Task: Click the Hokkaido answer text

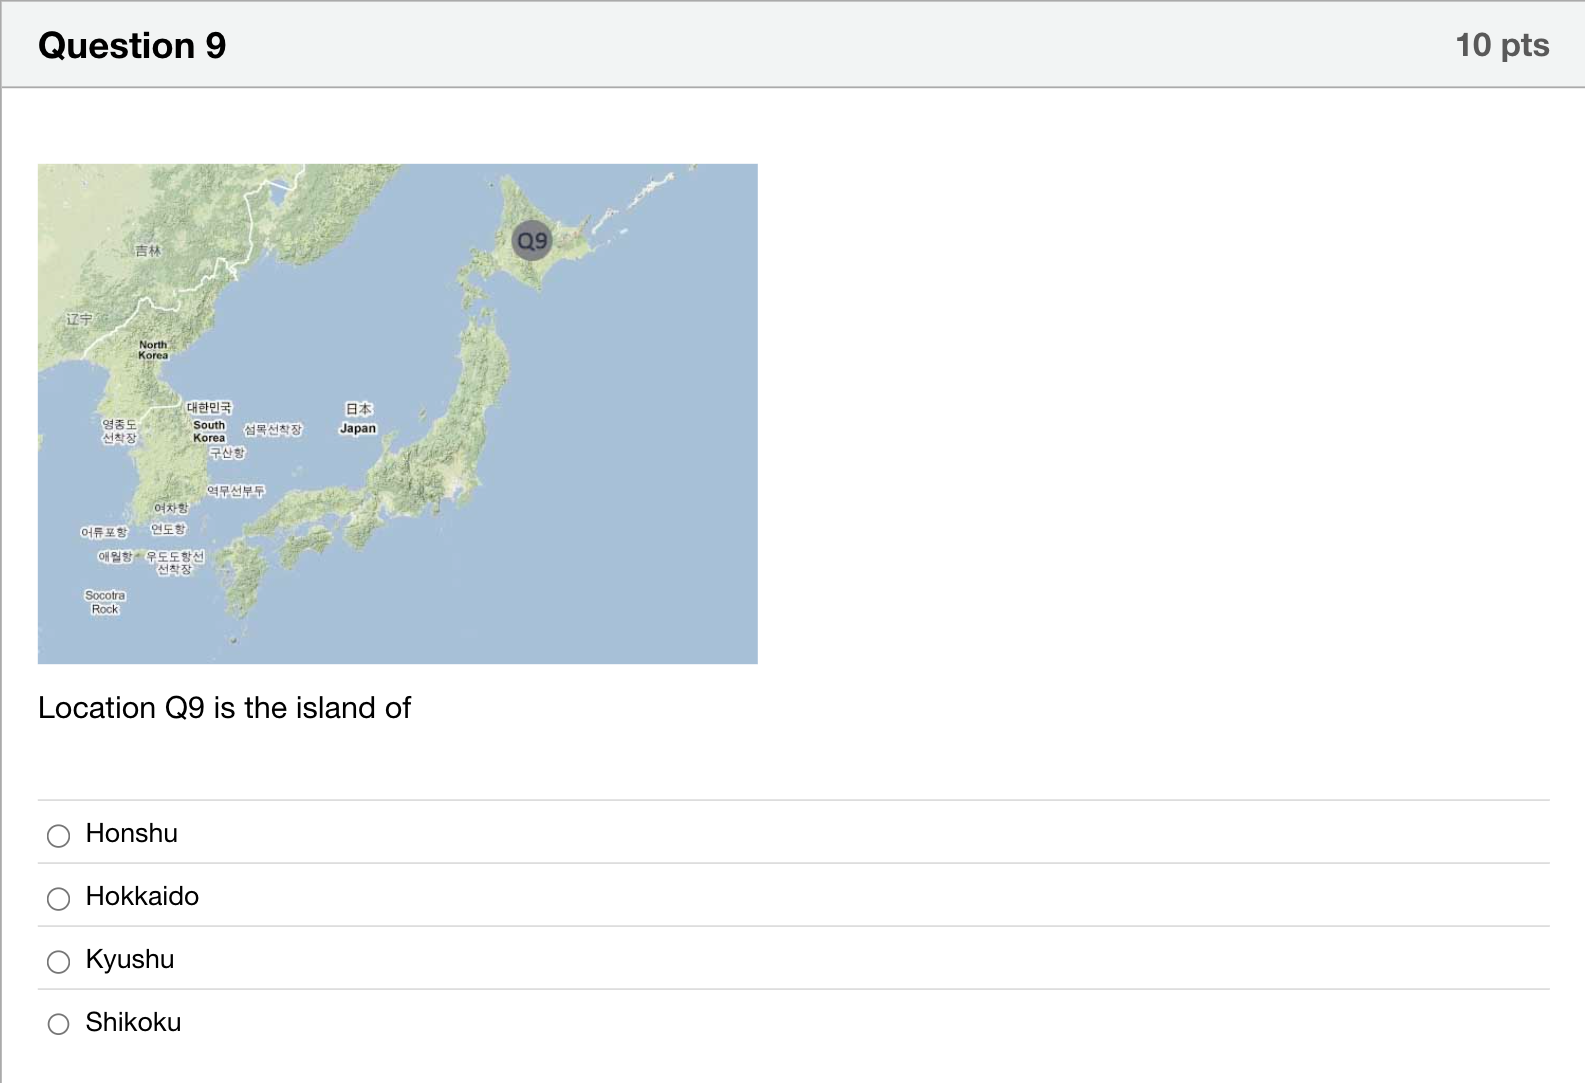Action: 142,896
